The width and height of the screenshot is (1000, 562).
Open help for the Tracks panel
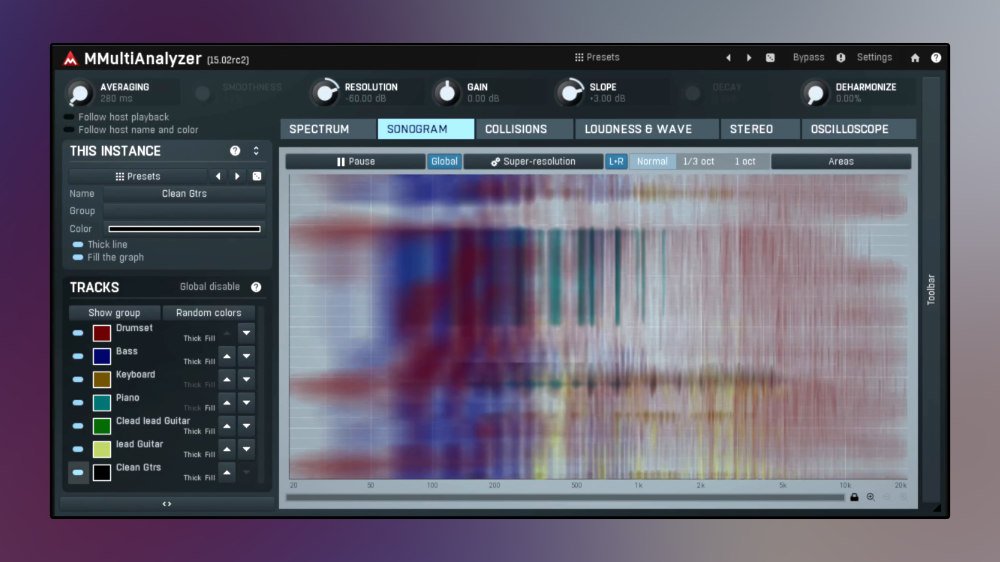pos(256,287)
